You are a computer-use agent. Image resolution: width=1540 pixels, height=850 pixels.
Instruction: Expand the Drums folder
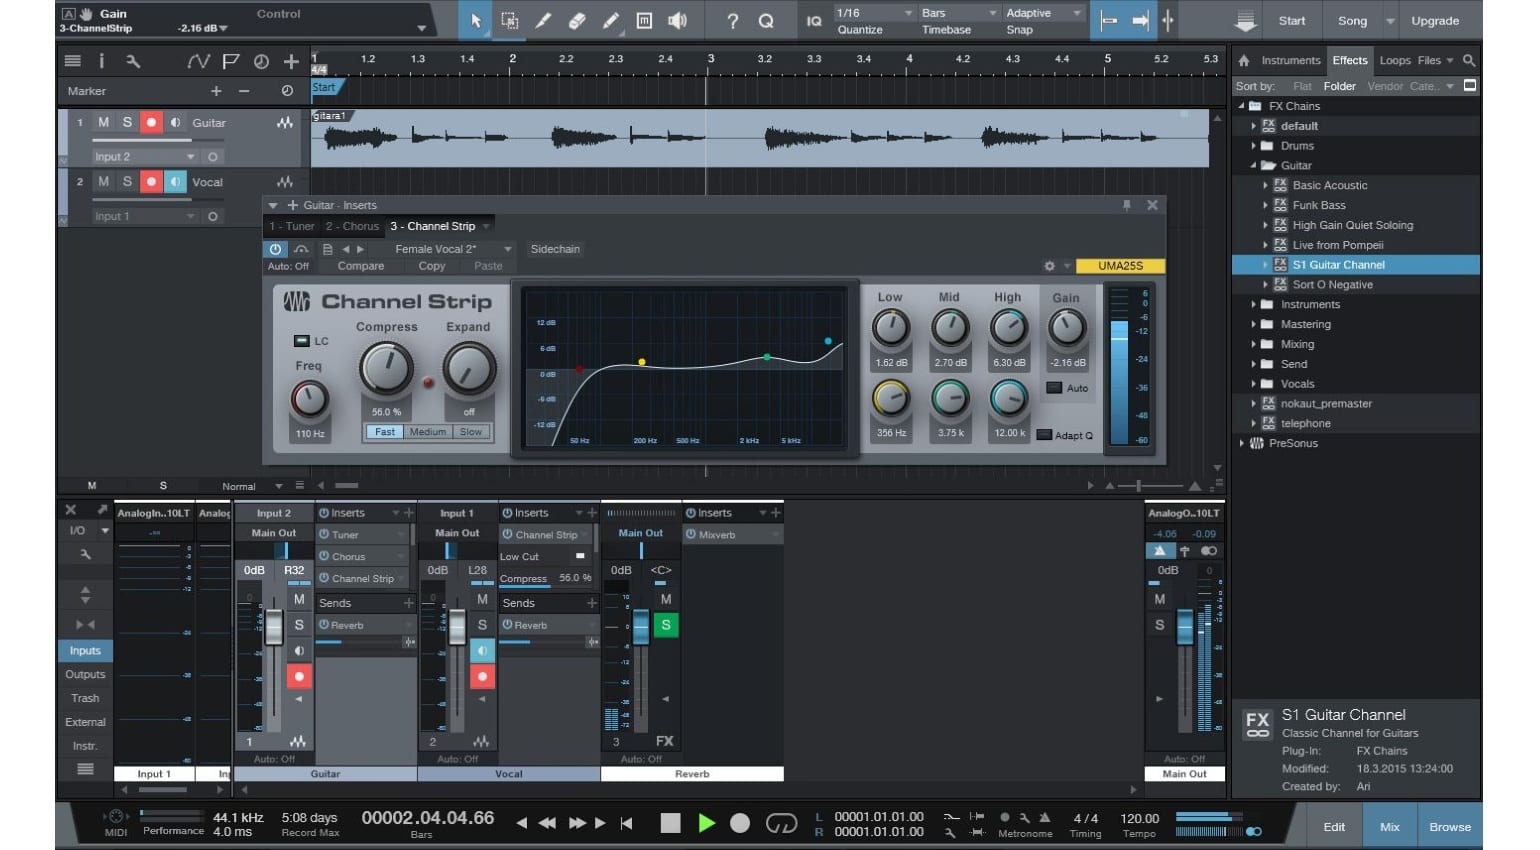(1254, 146)
